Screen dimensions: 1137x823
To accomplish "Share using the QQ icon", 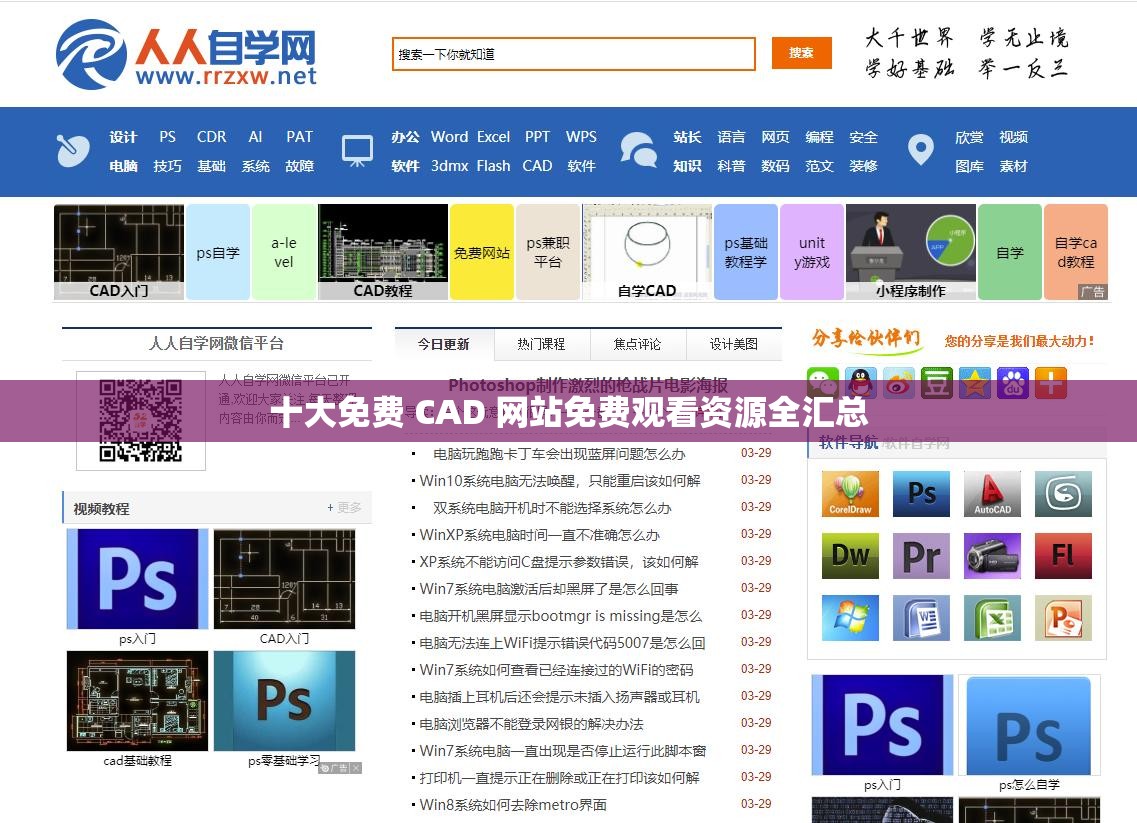I will (x=860, y=383).
